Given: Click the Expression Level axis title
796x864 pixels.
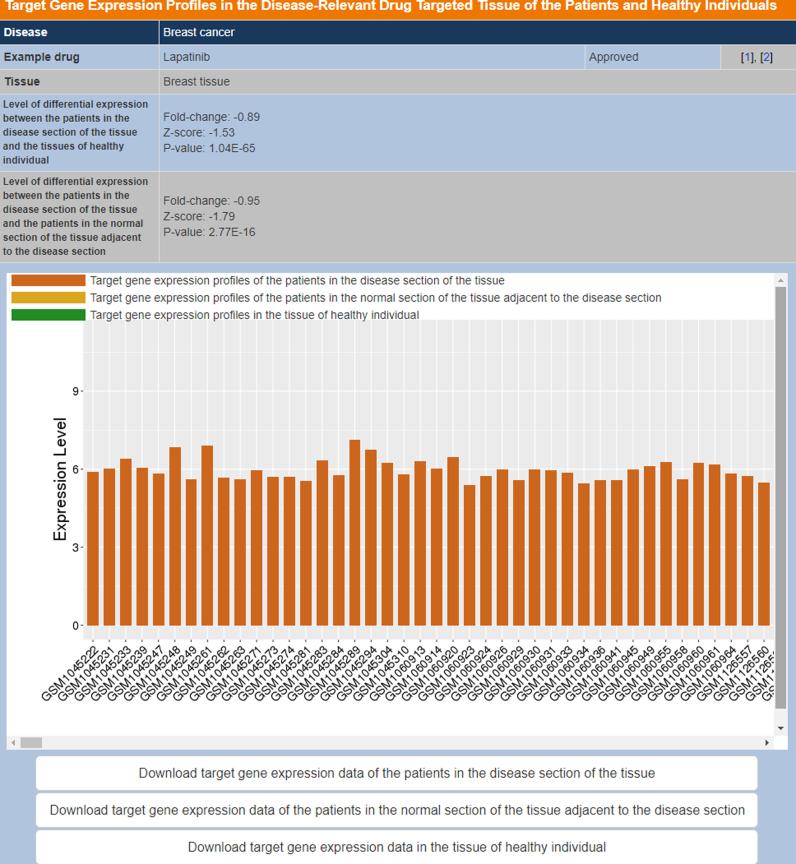Looking at the screenshot, I should click(61, 479).
